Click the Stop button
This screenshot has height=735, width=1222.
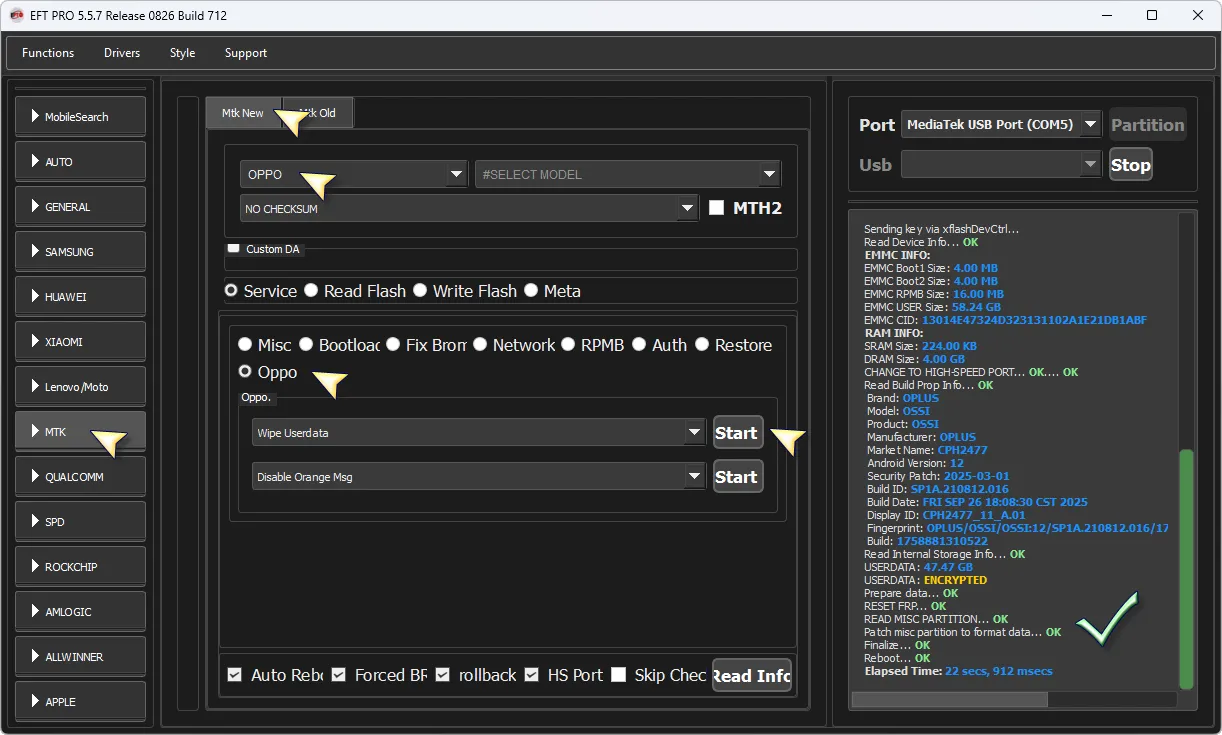click(x=1131, y=165)
